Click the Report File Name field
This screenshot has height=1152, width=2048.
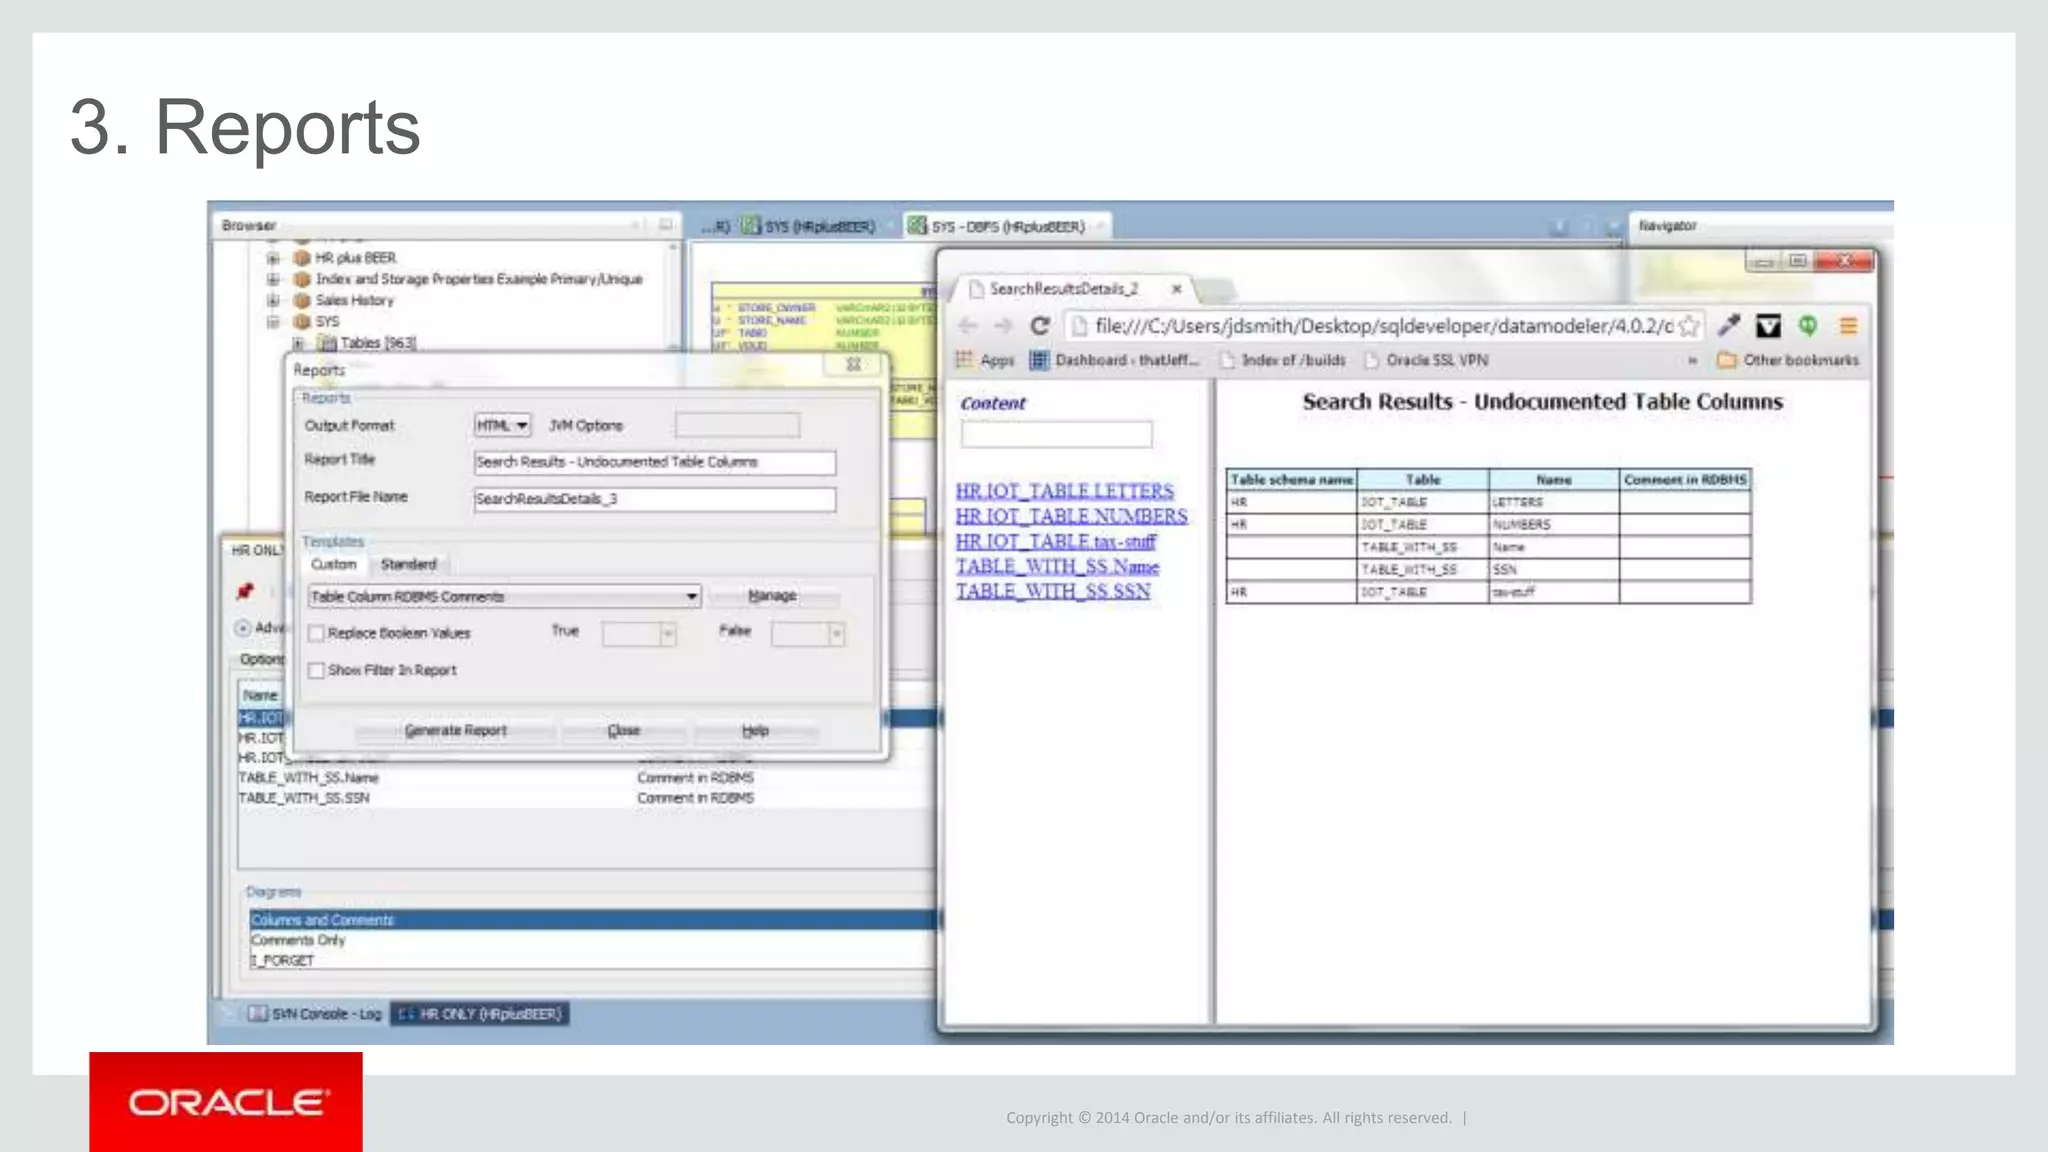click(x=655, y=499)
